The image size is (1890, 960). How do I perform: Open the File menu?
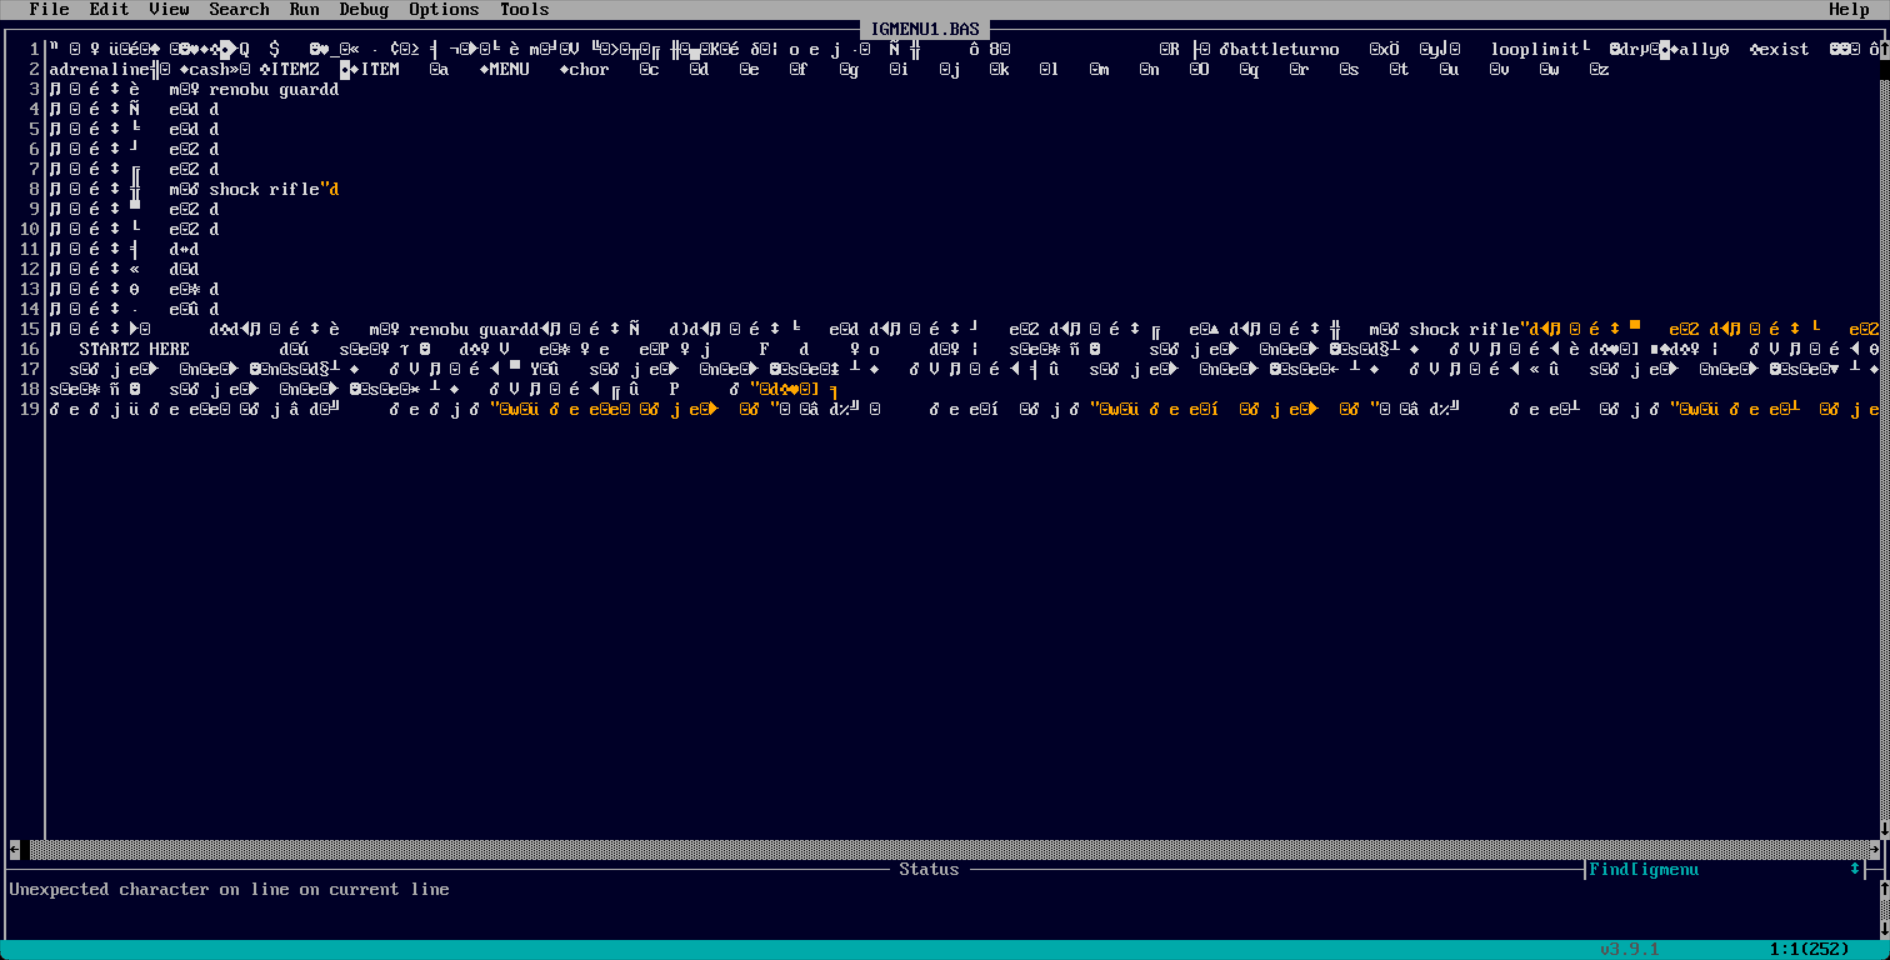(x=49, y=9)
